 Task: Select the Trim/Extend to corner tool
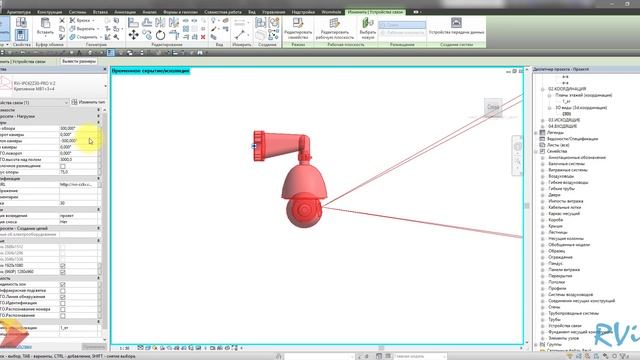(x=174, y=35)
